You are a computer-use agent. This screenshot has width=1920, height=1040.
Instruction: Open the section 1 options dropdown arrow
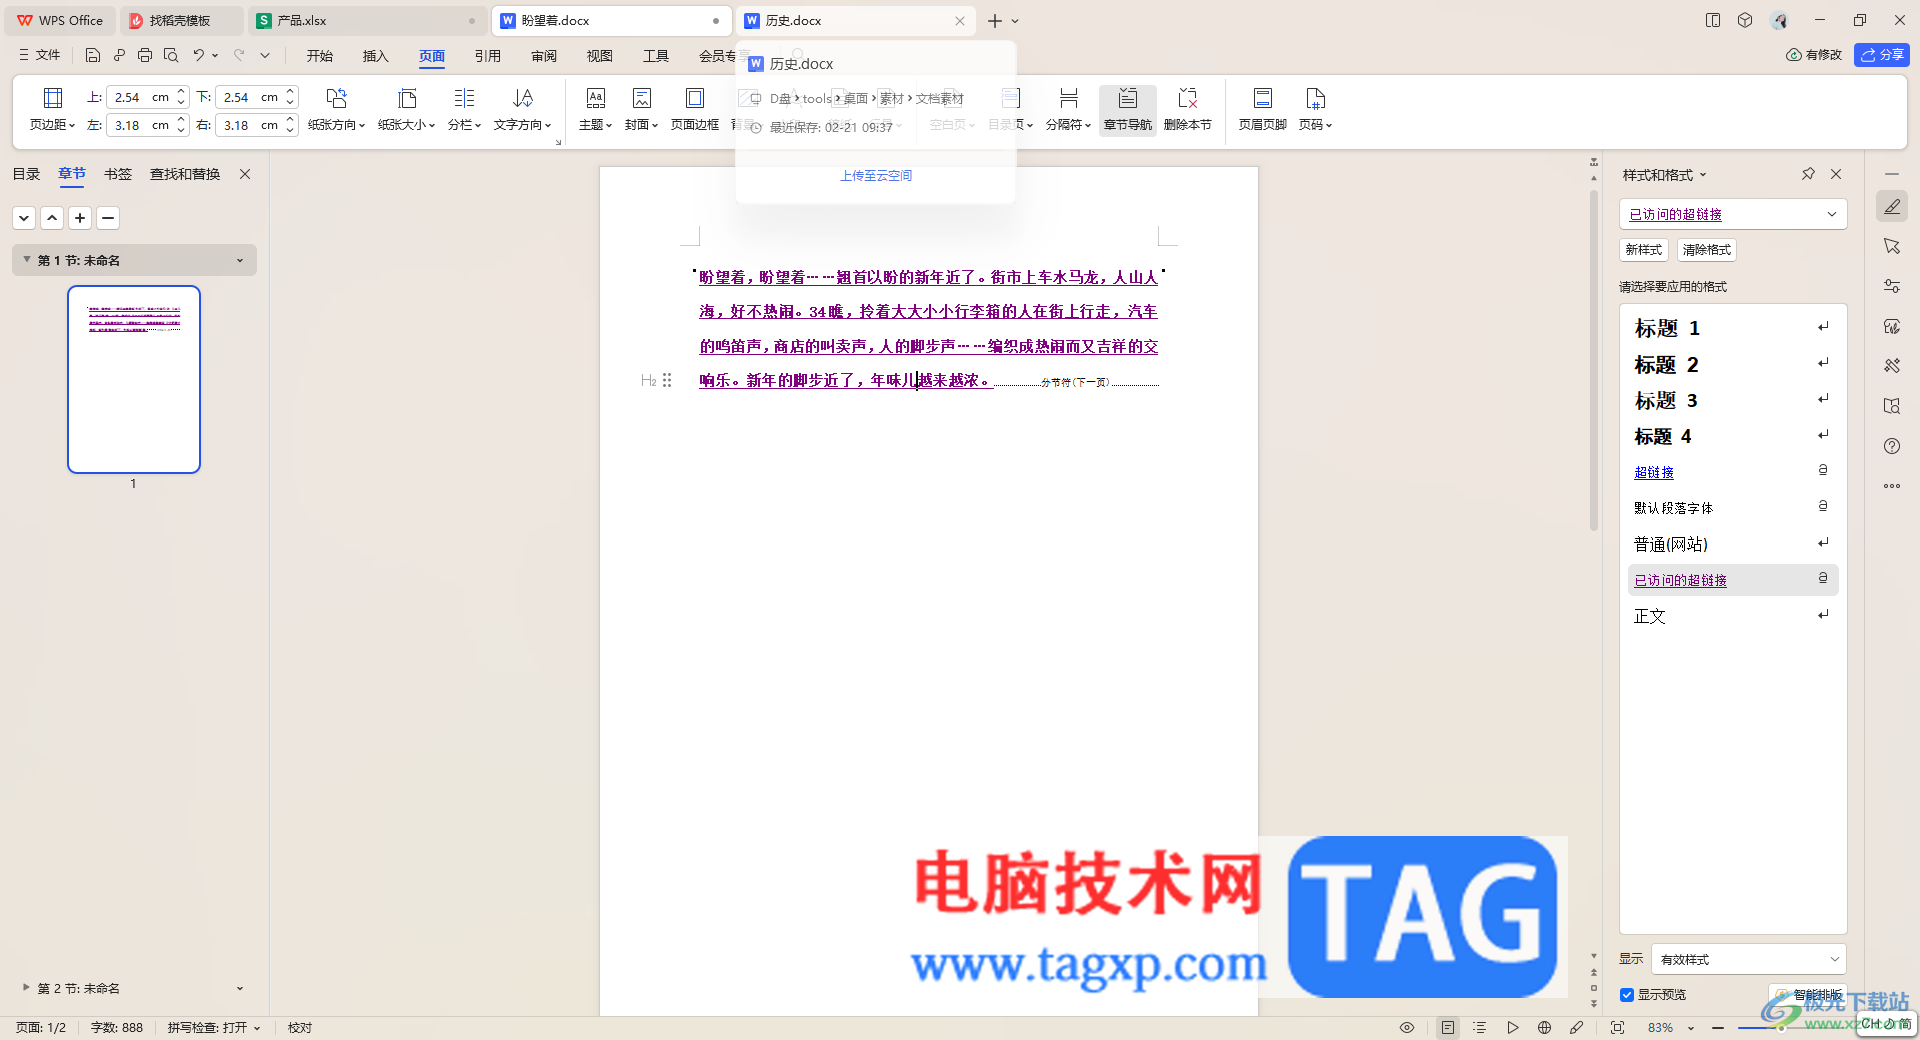coord(240,260)
